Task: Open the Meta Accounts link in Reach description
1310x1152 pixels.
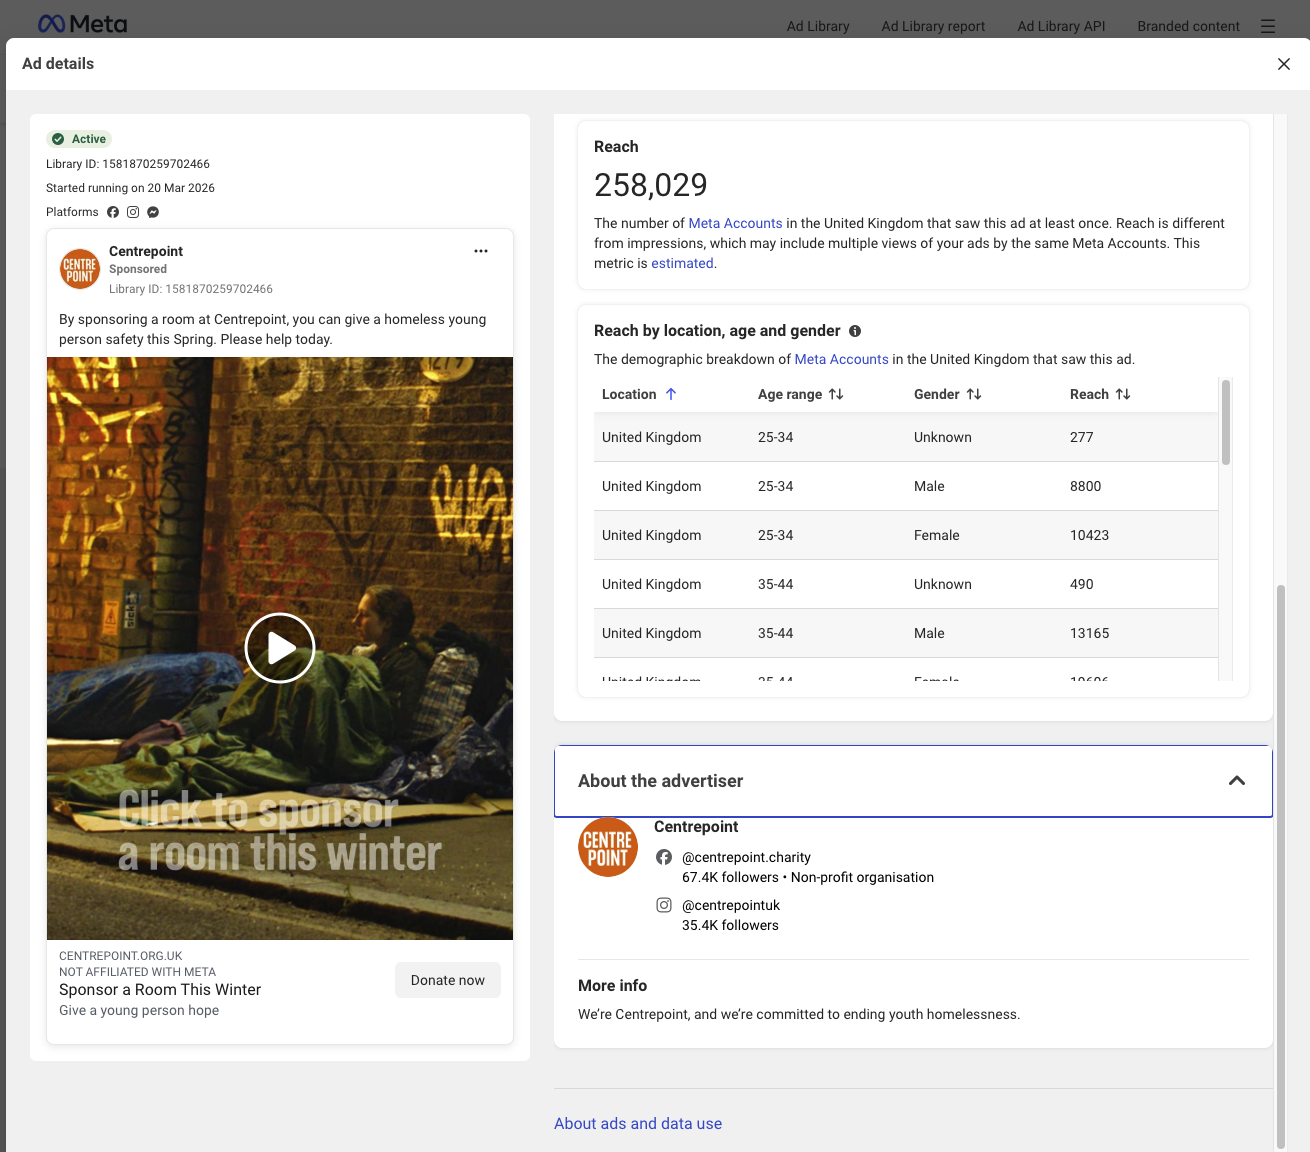Action: [735, 223]
